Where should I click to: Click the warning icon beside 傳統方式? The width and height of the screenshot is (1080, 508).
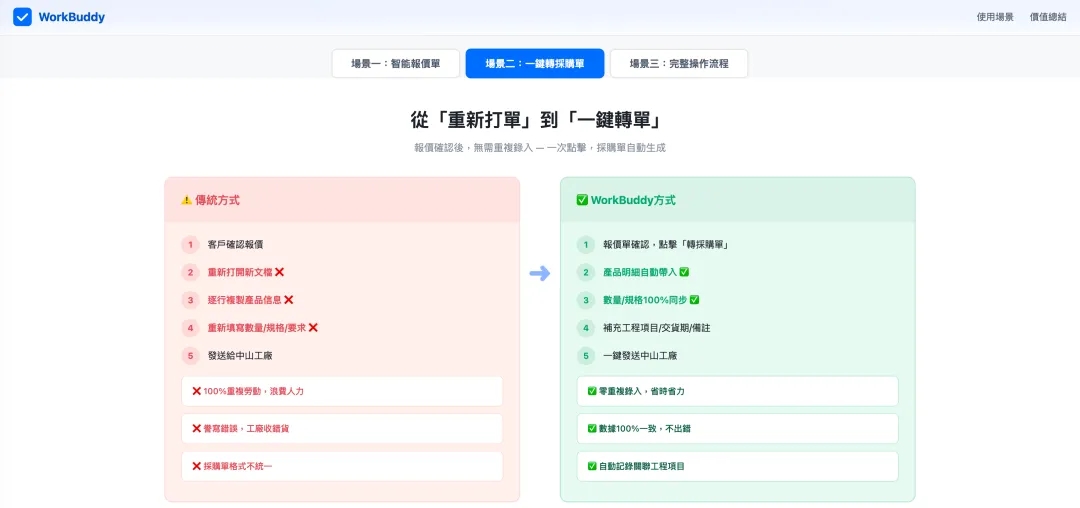(x=187, y=200)
